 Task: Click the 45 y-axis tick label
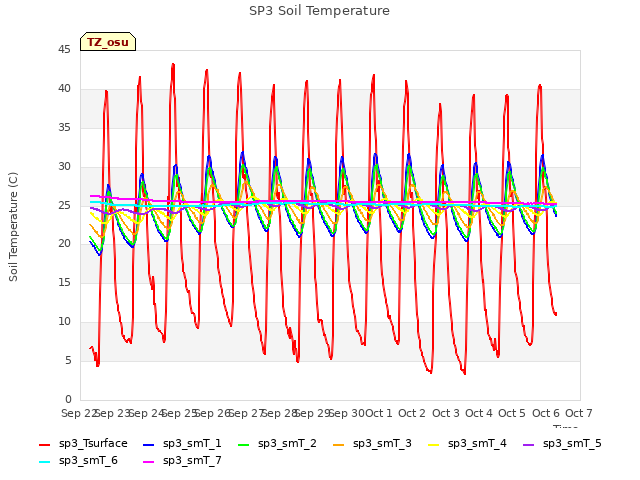(64, 50)
